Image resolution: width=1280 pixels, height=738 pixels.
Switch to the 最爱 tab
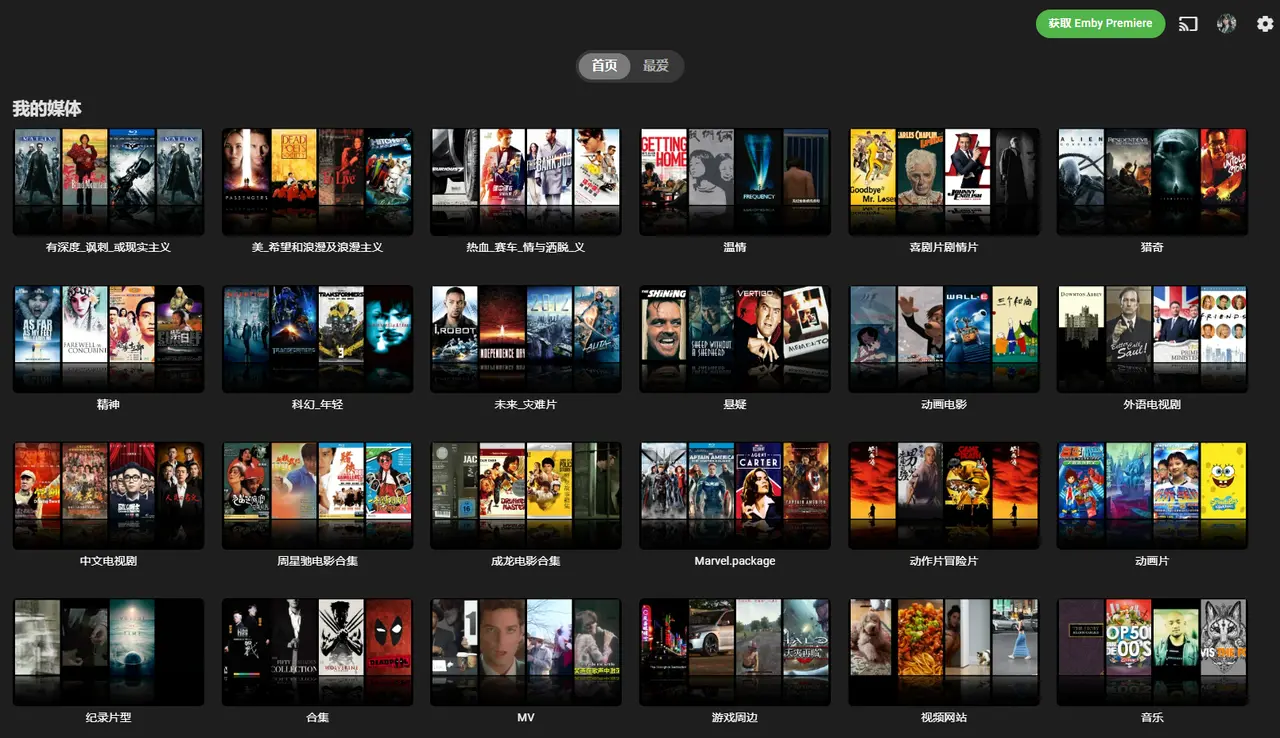[x=656, y=66]
